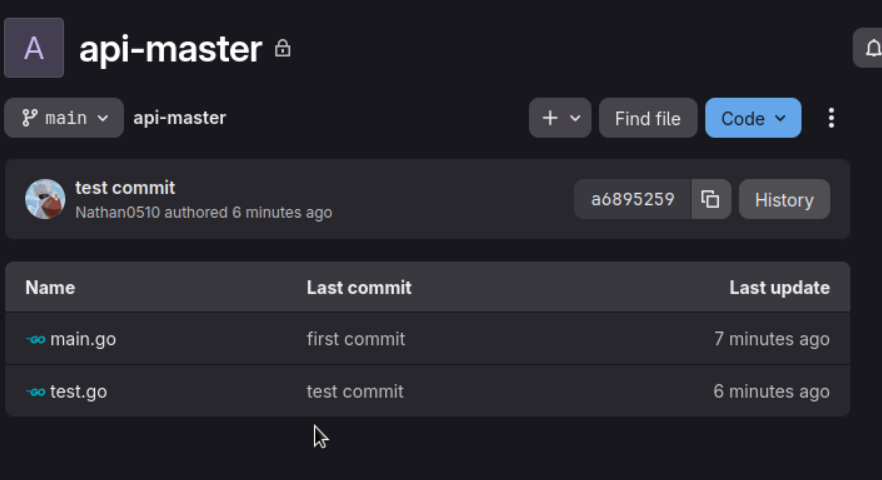Screen dimensions: 882x480
Task: Open the plus add-file dropdown
Action: (560, 118)
